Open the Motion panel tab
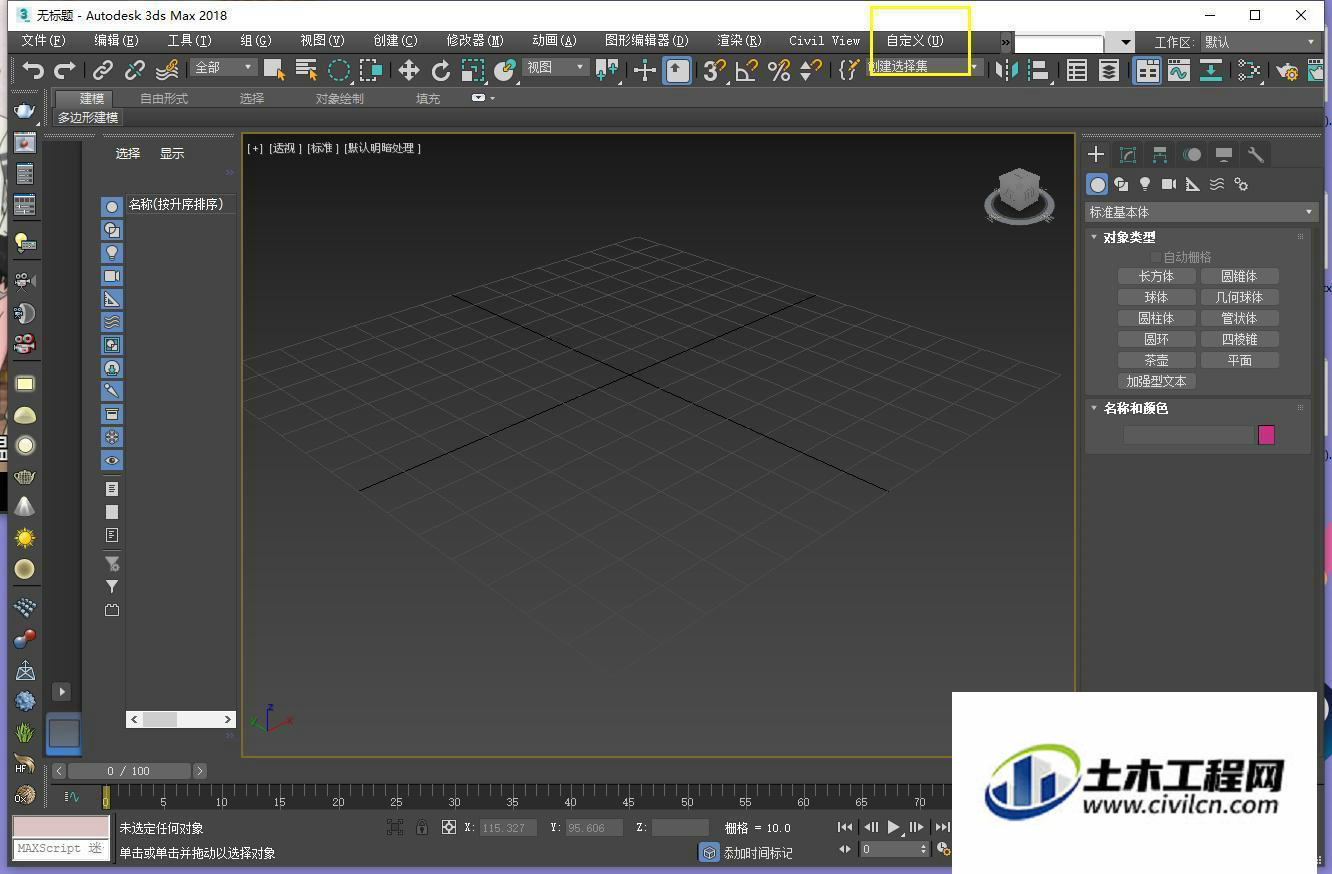 coord(1192,154)
